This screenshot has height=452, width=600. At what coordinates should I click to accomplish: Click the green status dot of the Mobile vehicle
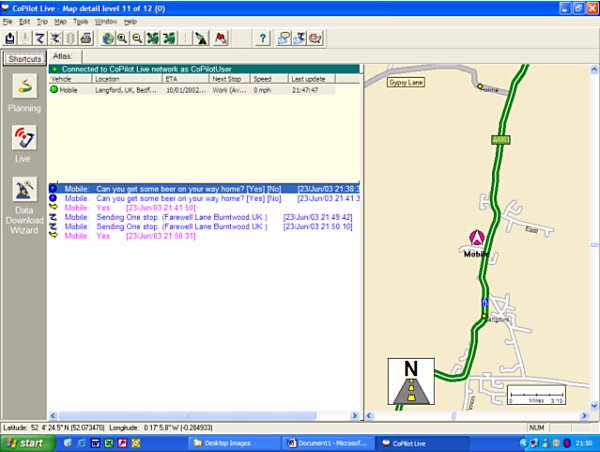(x=54, y=90)
